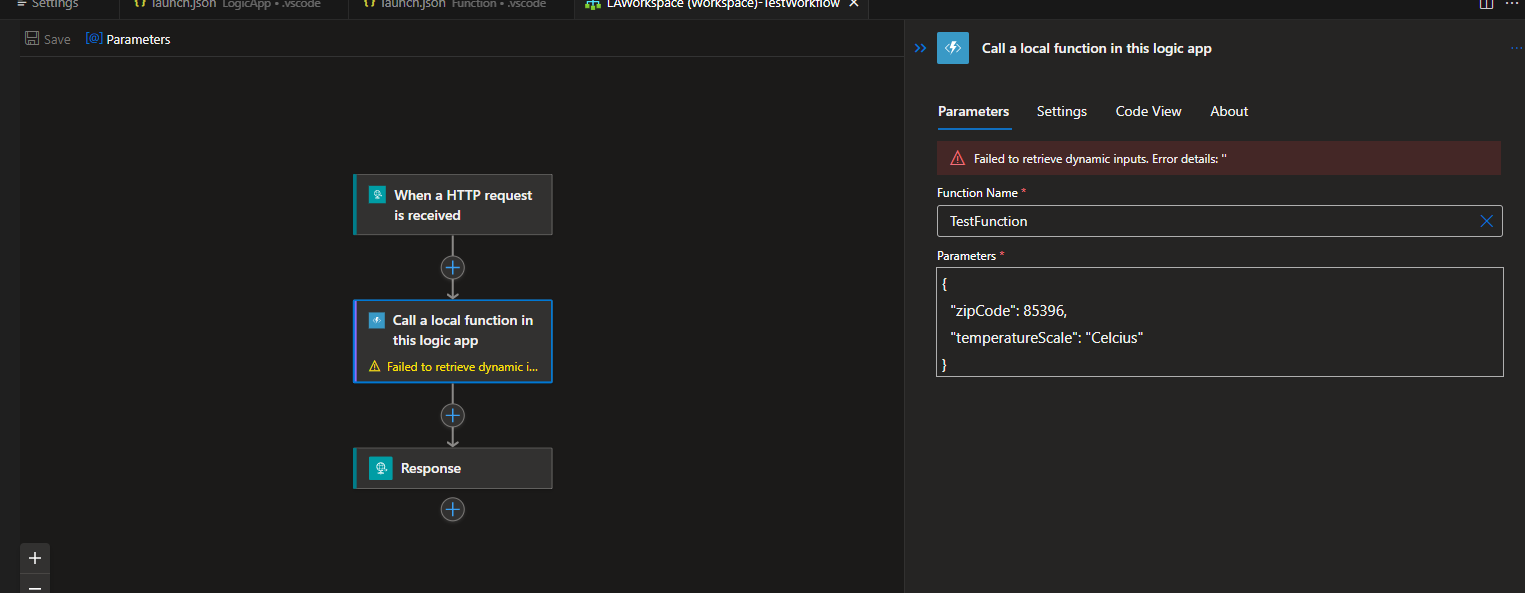Zoom in on the canvas with the plus button
Viewport: 1525px width, 593px height.
(34, 558)
